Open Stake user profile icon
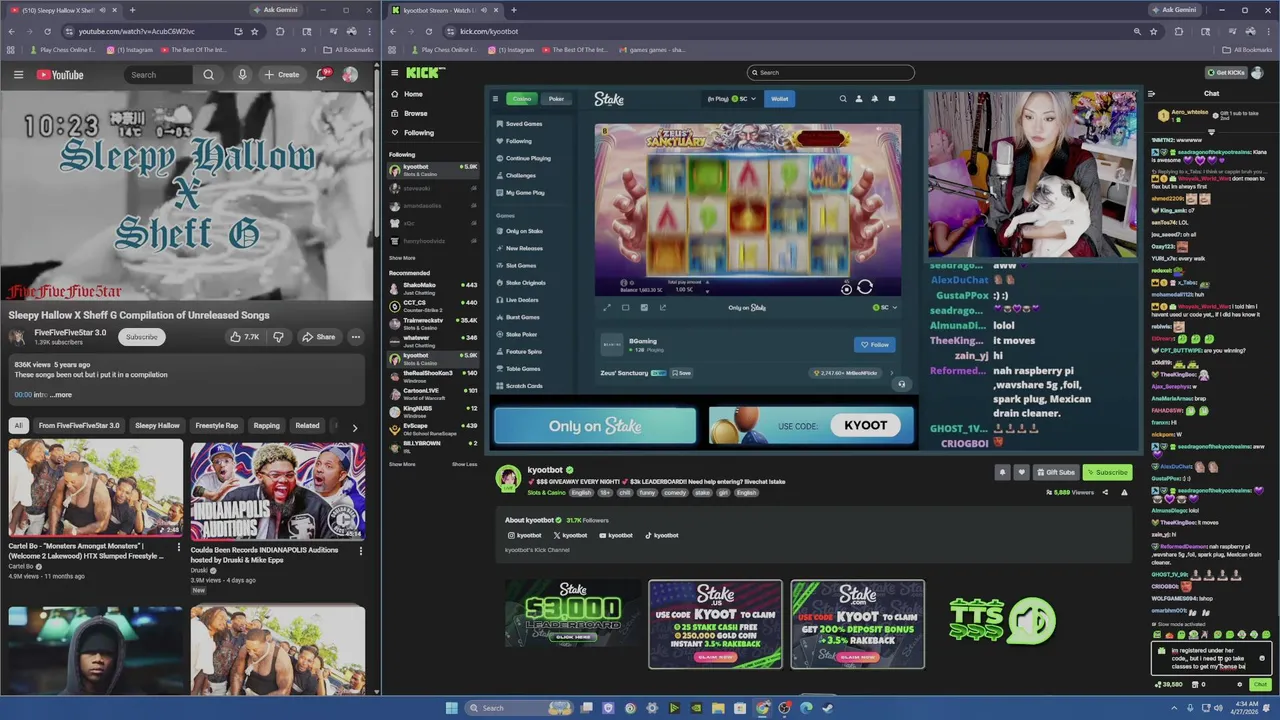 [859, 99]
